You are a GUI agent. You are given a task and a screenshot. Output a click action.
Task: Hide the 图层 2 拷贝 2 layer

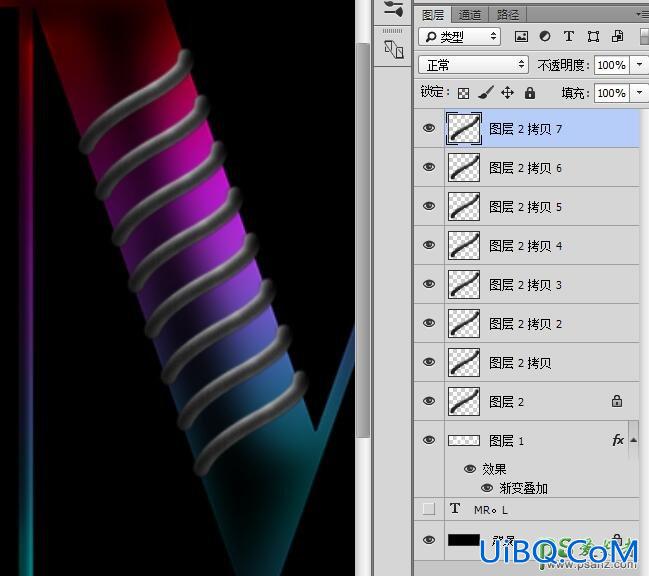429,322
